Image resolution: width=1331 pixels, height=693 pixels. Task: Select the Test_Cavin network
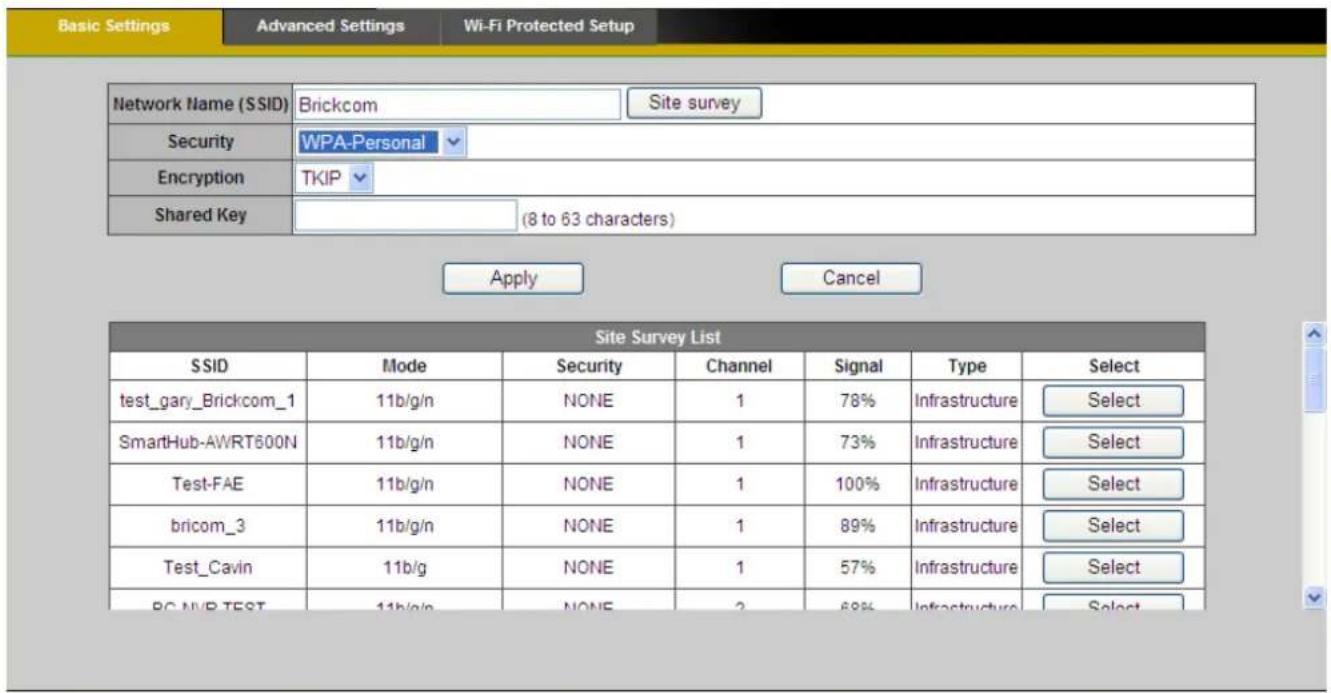click(1113, 568)
